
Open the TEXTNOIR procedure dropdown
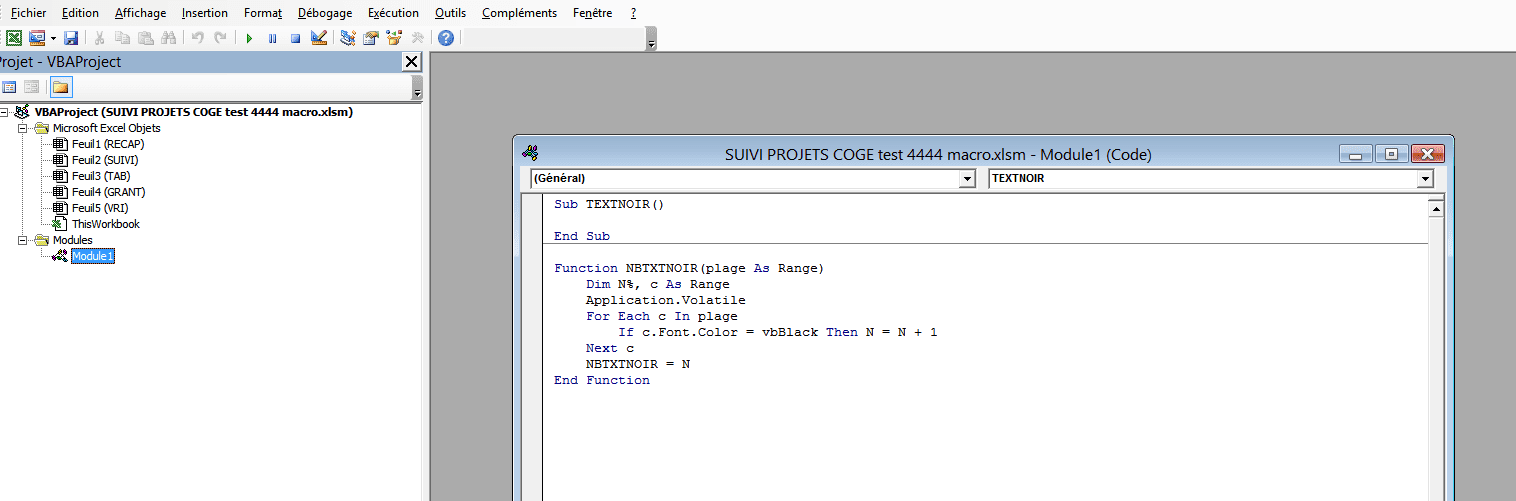(1424, 179)
